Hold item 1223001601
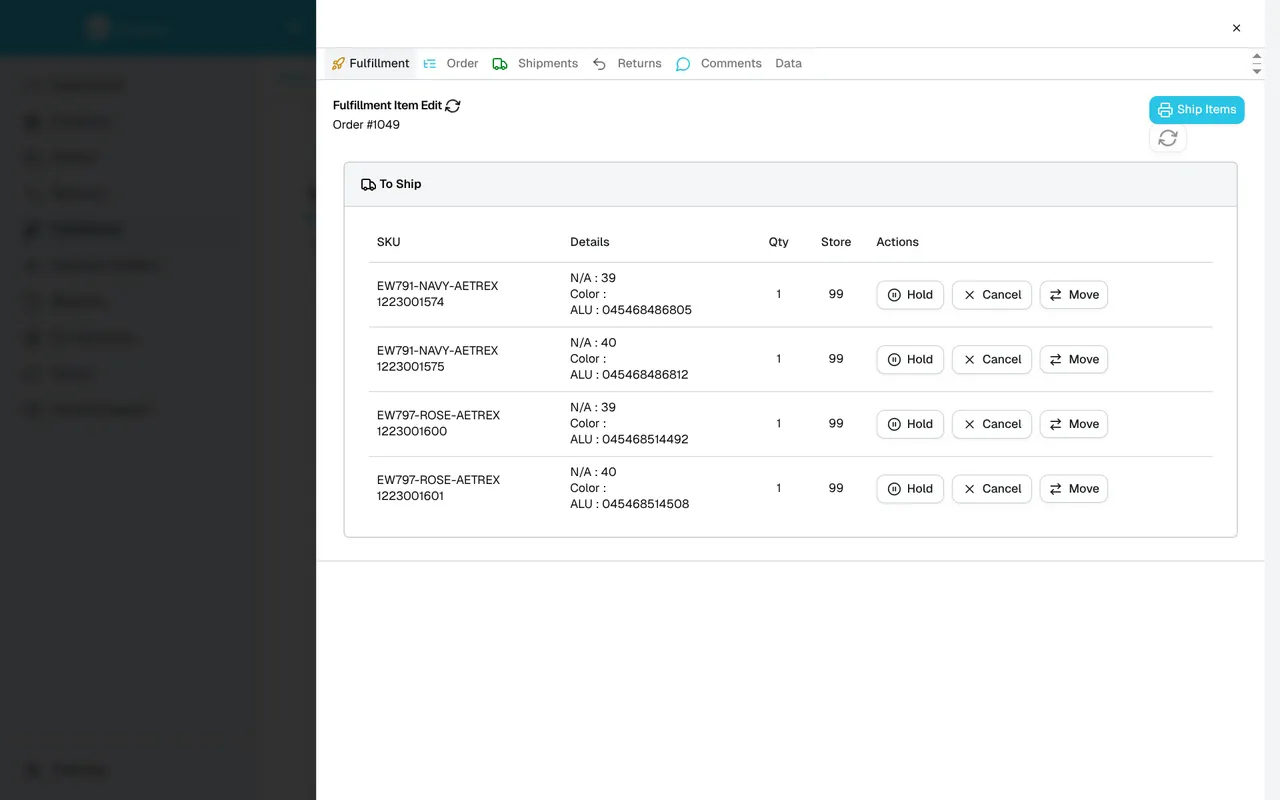 point(910,489)
